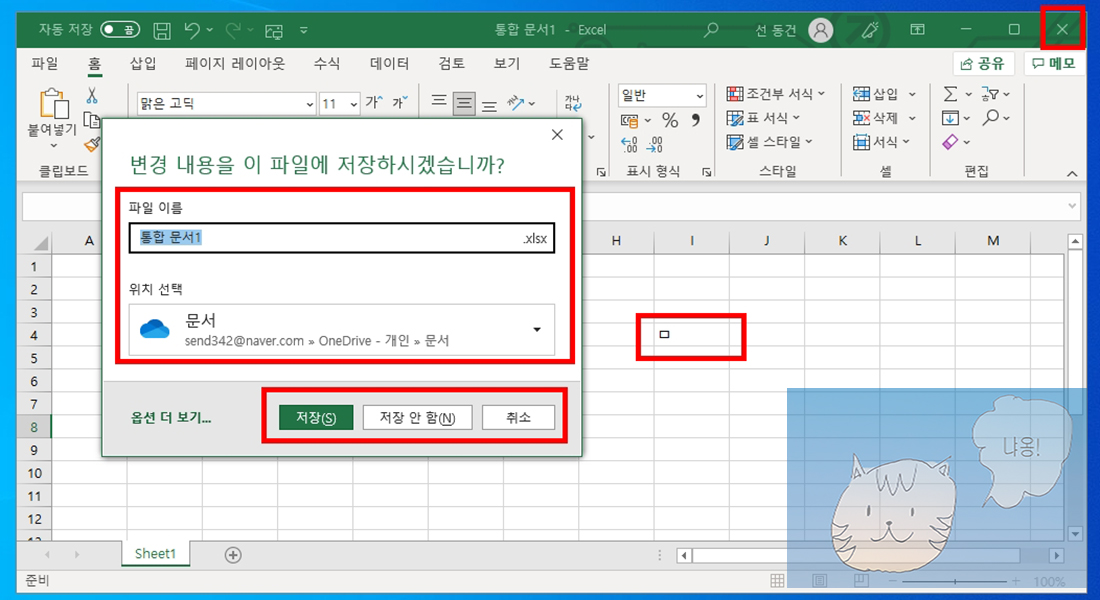Click the Undo arrow icon
The width and height of the screenshot is (1100, 600).
point(192,29)
